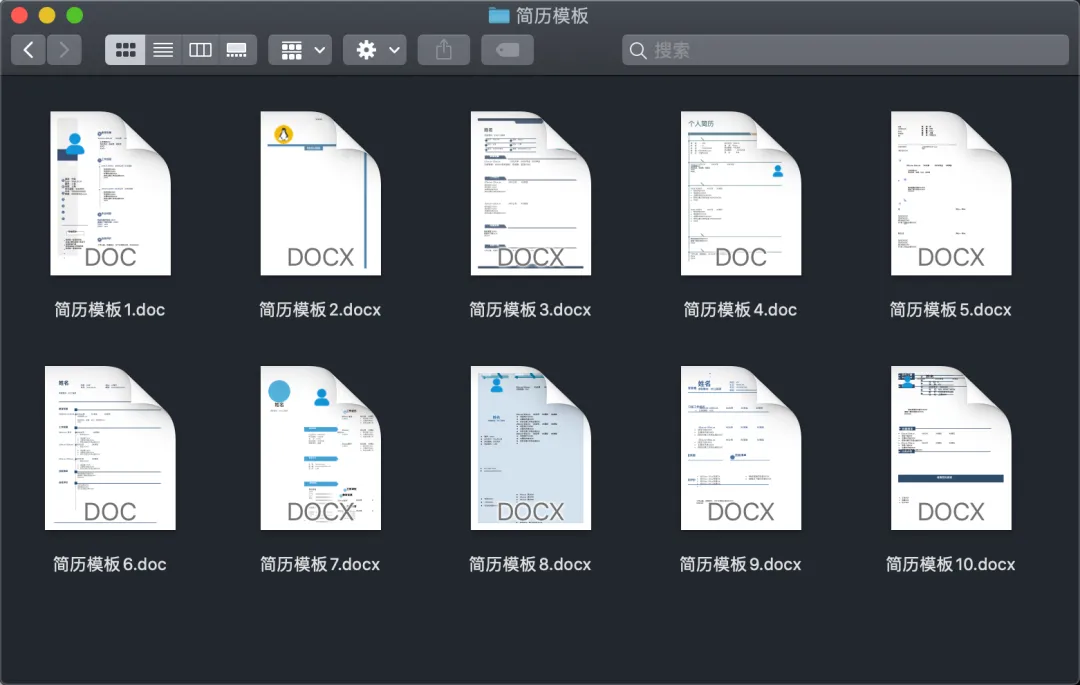Select the 简历模板 10.docx file icon

[x=951, y=448]
